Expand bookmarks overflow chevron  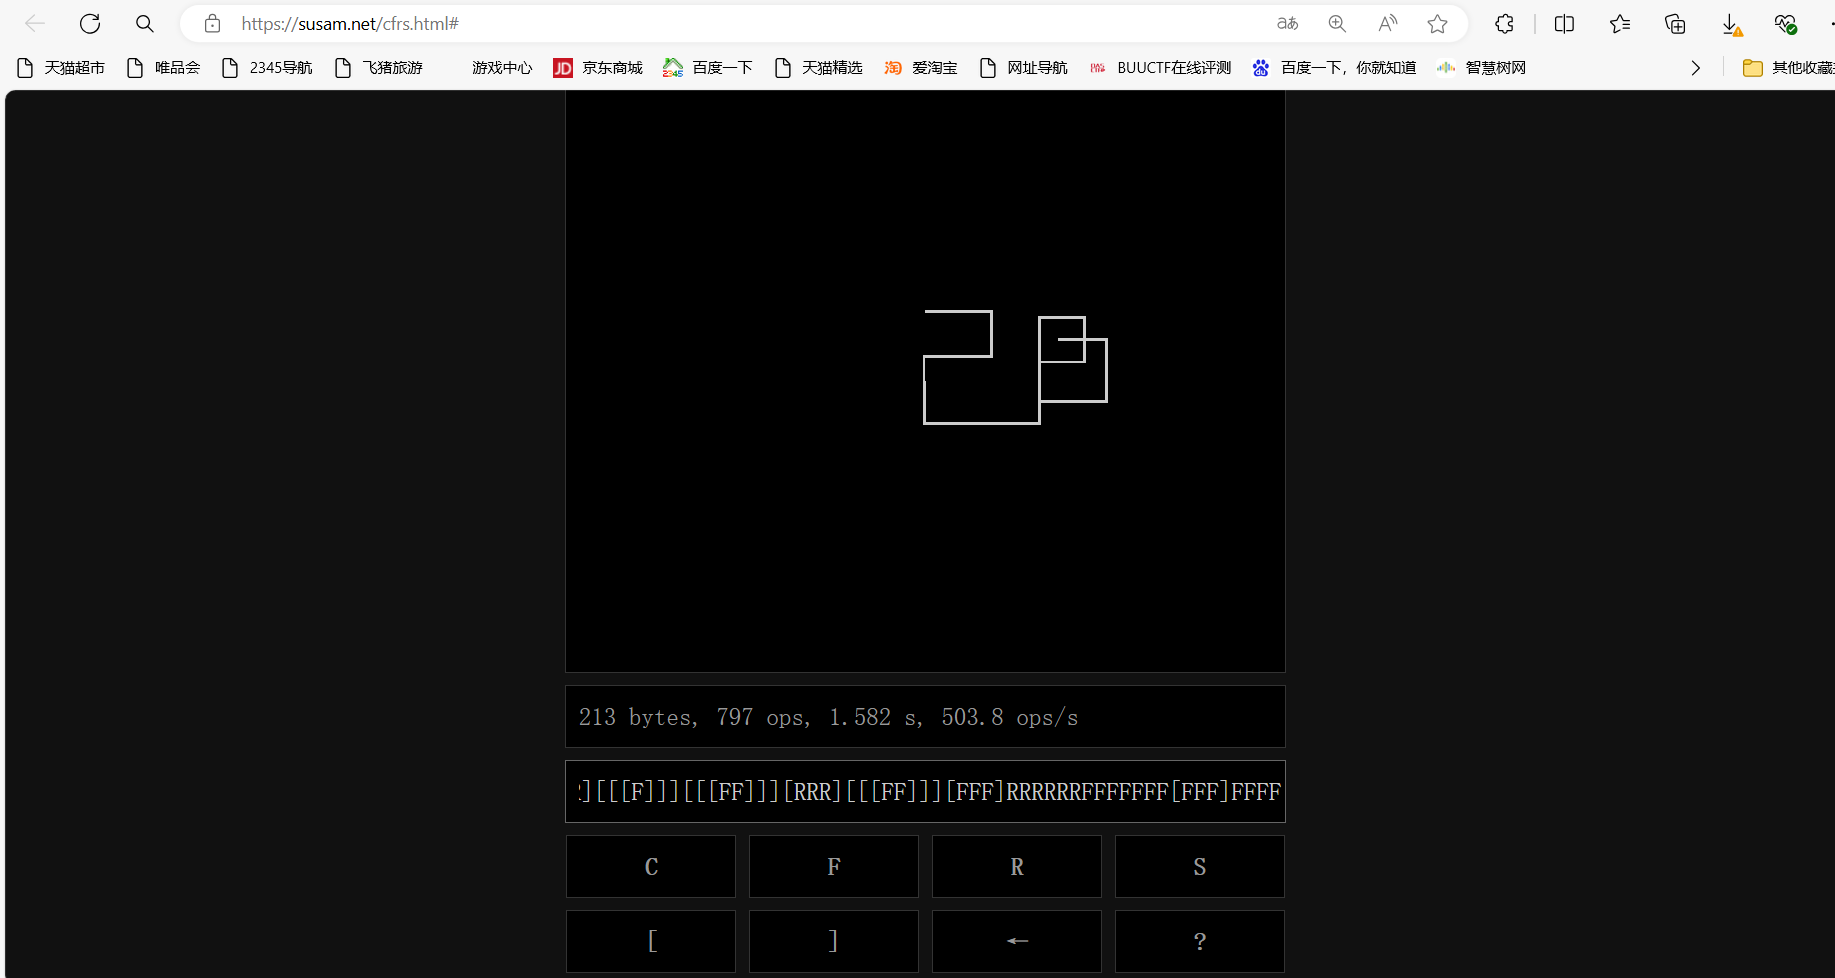(1696, 68)
